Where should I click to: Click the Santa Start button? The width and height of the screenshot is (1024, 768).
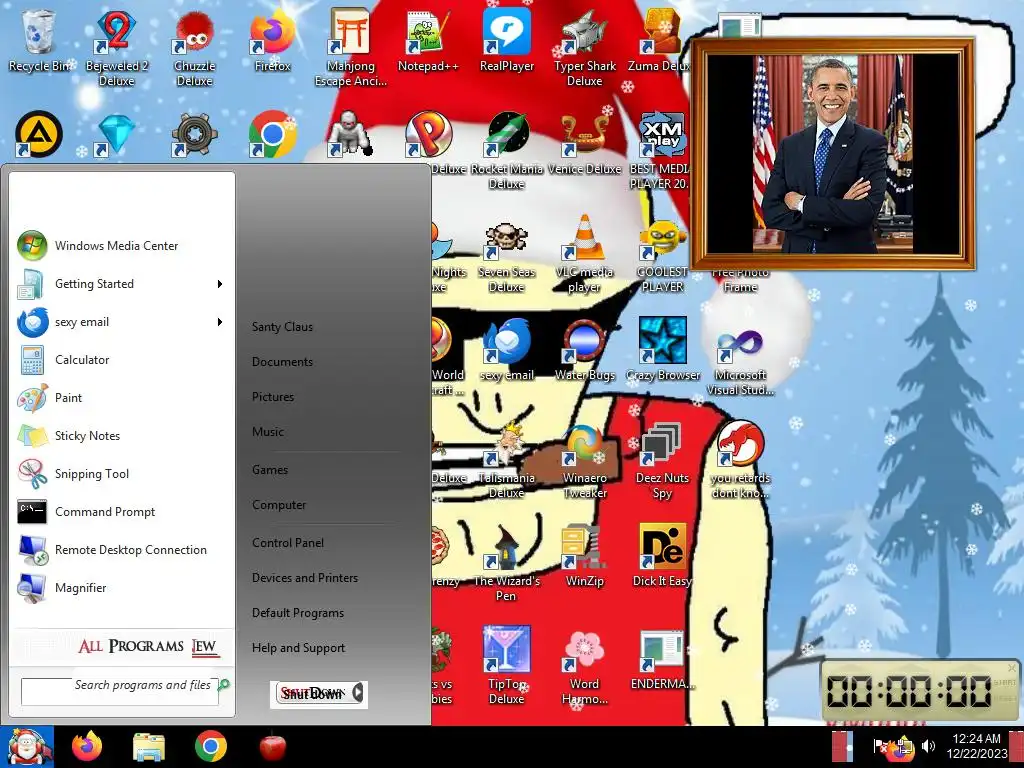(x=27, y=747)
